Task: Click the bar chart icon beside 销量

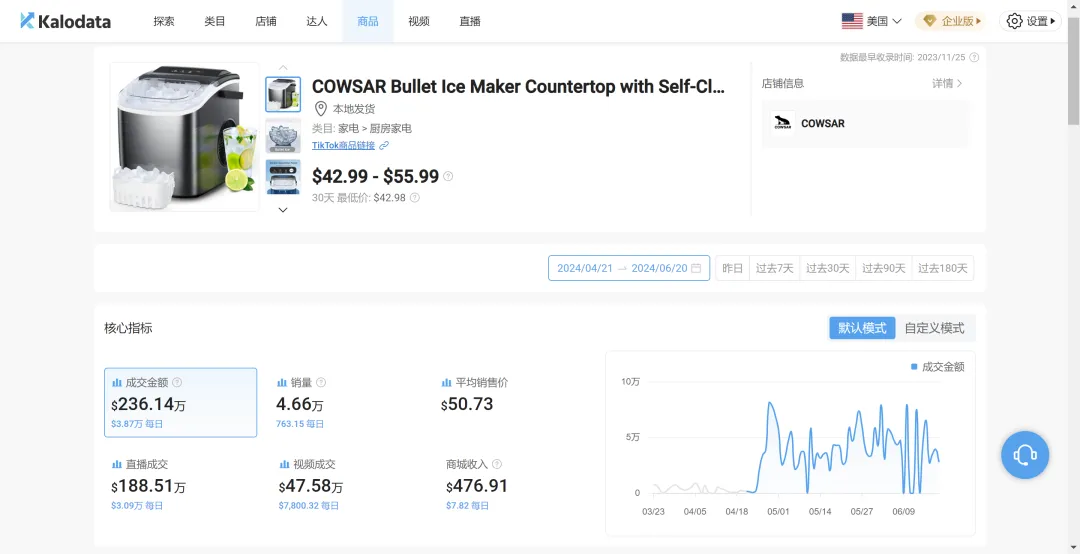Action: coord(282,382)
